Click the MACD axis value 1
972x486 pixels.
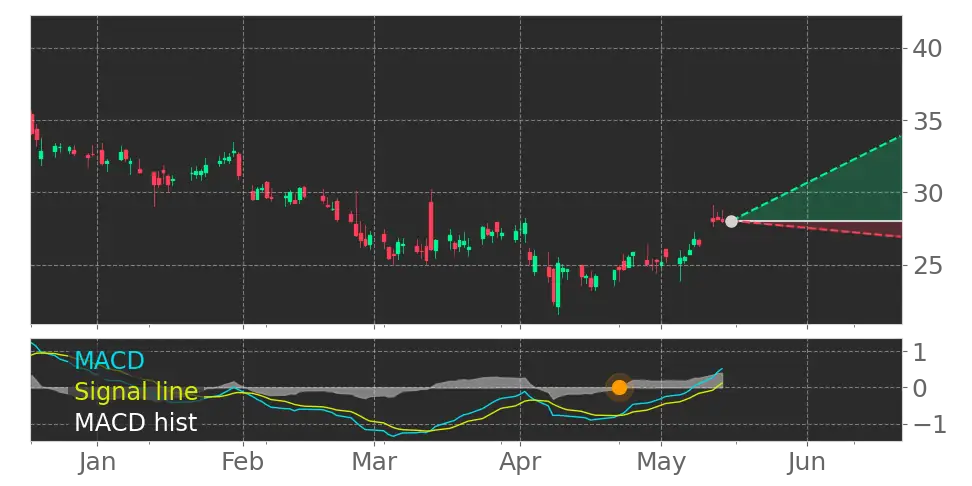919,353
